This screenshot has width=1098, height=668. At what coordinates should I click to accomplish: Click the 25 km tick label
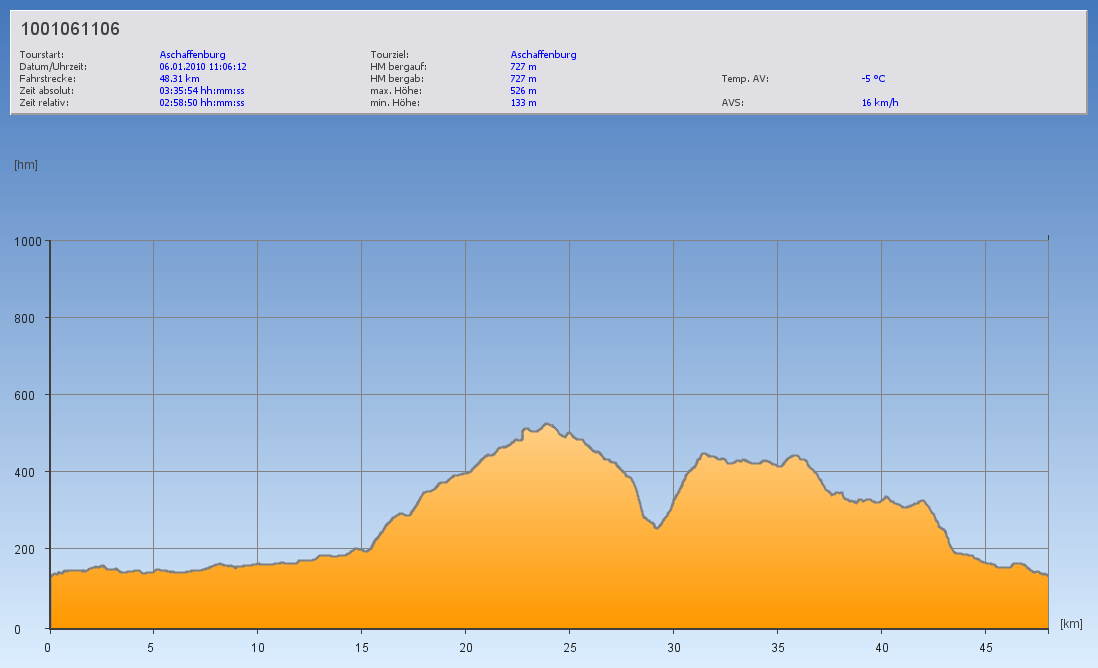569,646
